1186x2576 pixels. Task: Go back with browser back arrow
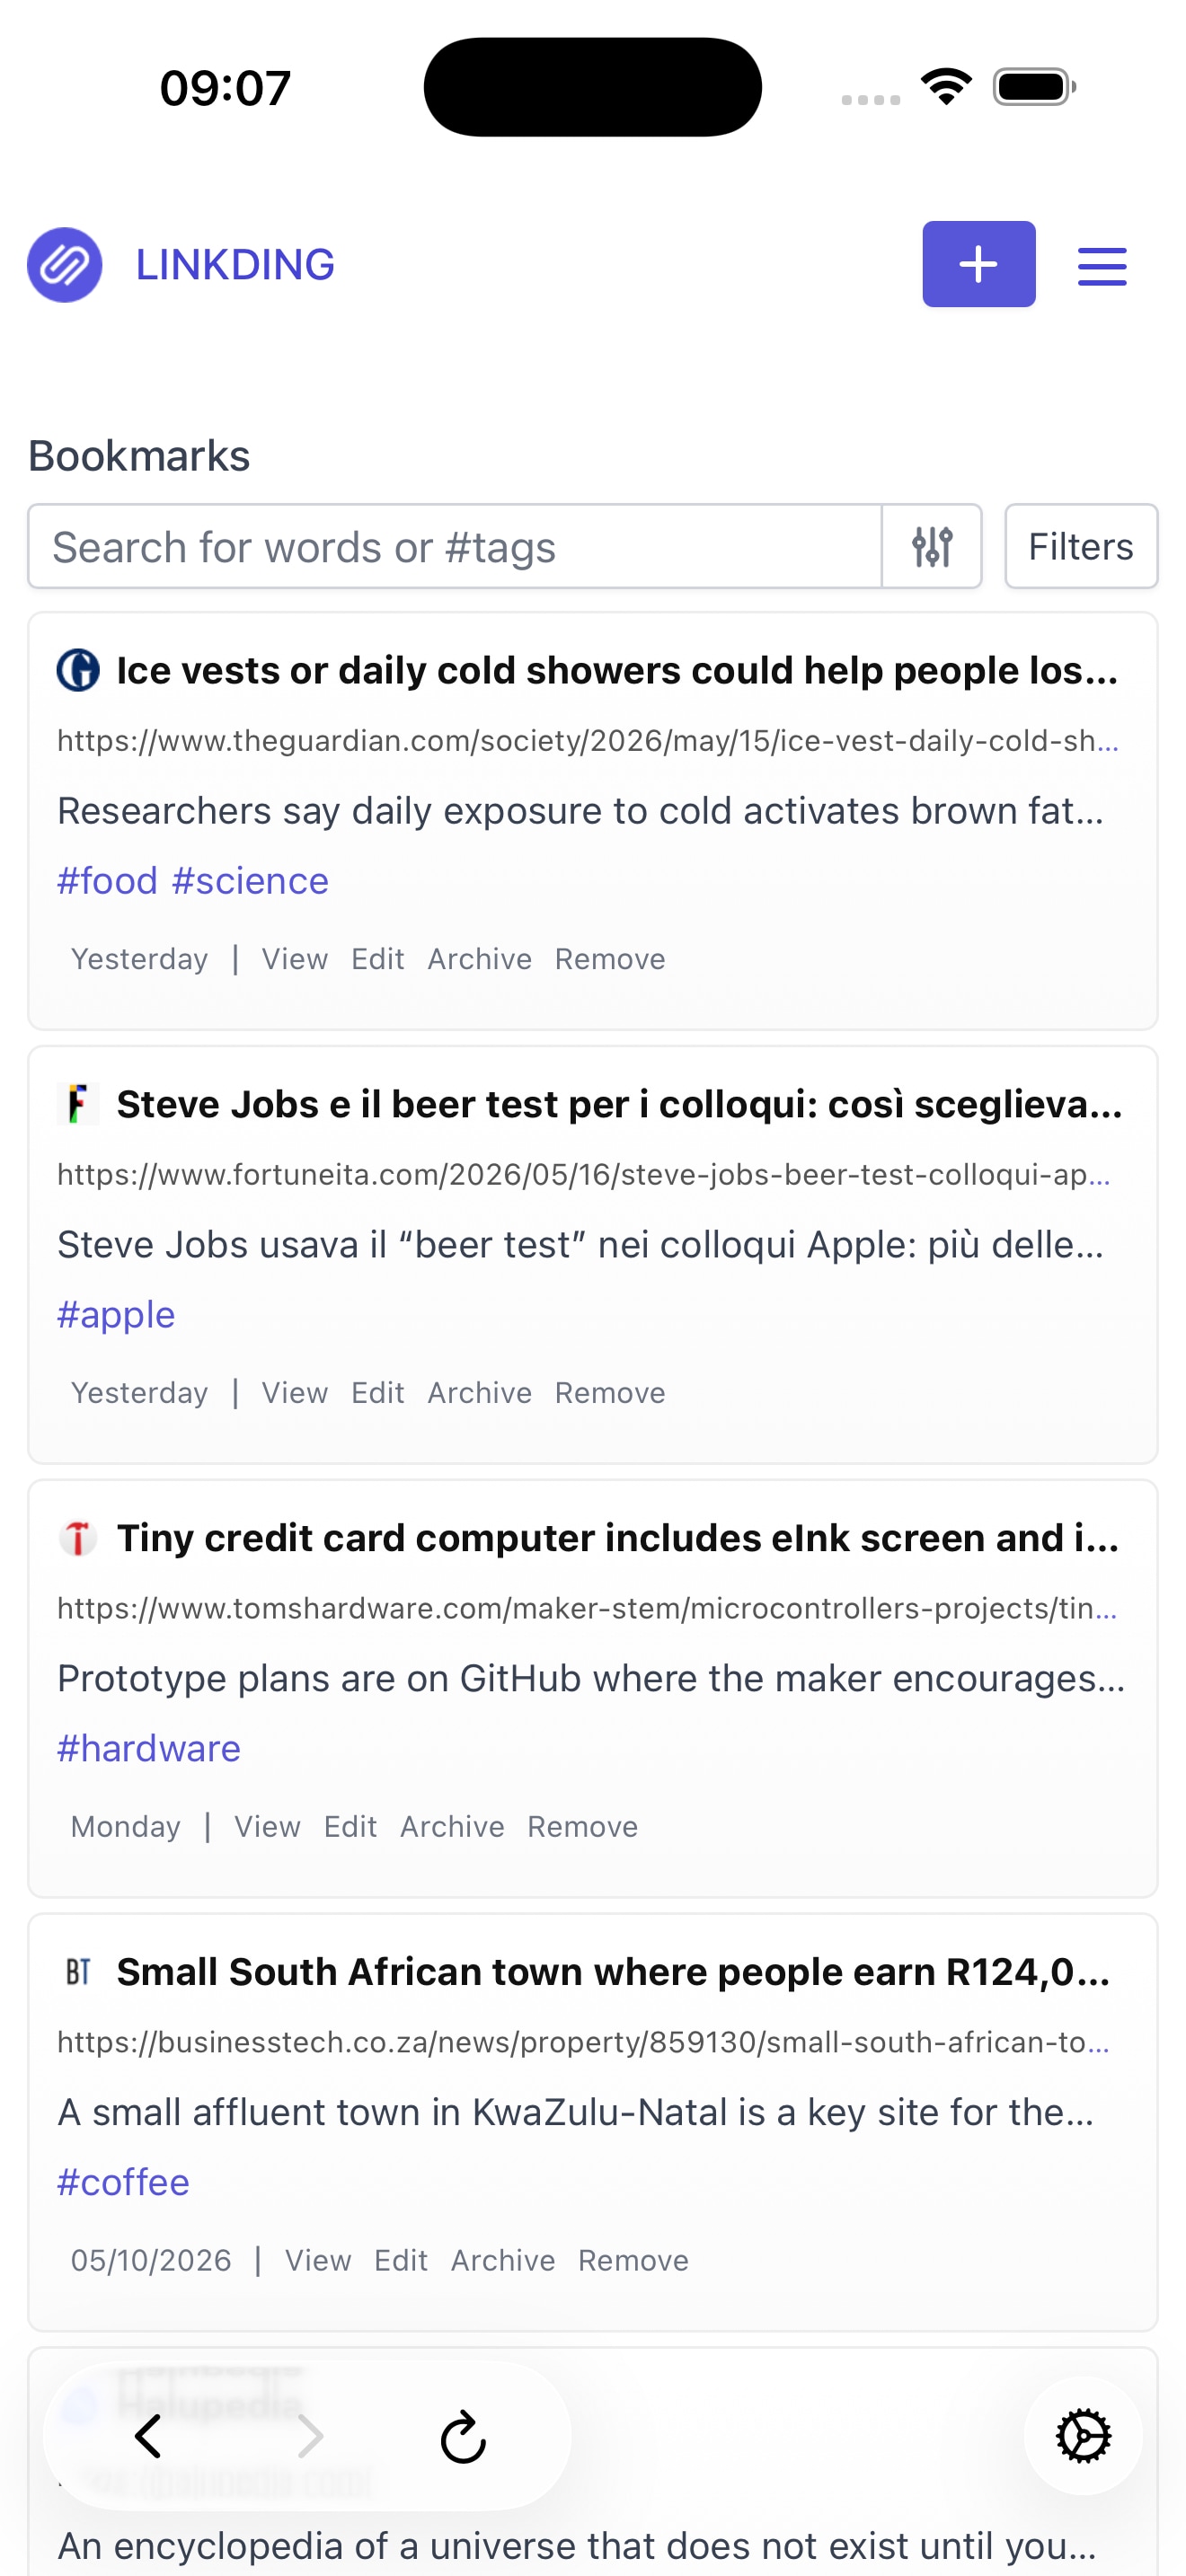(x=148, y=2436)
